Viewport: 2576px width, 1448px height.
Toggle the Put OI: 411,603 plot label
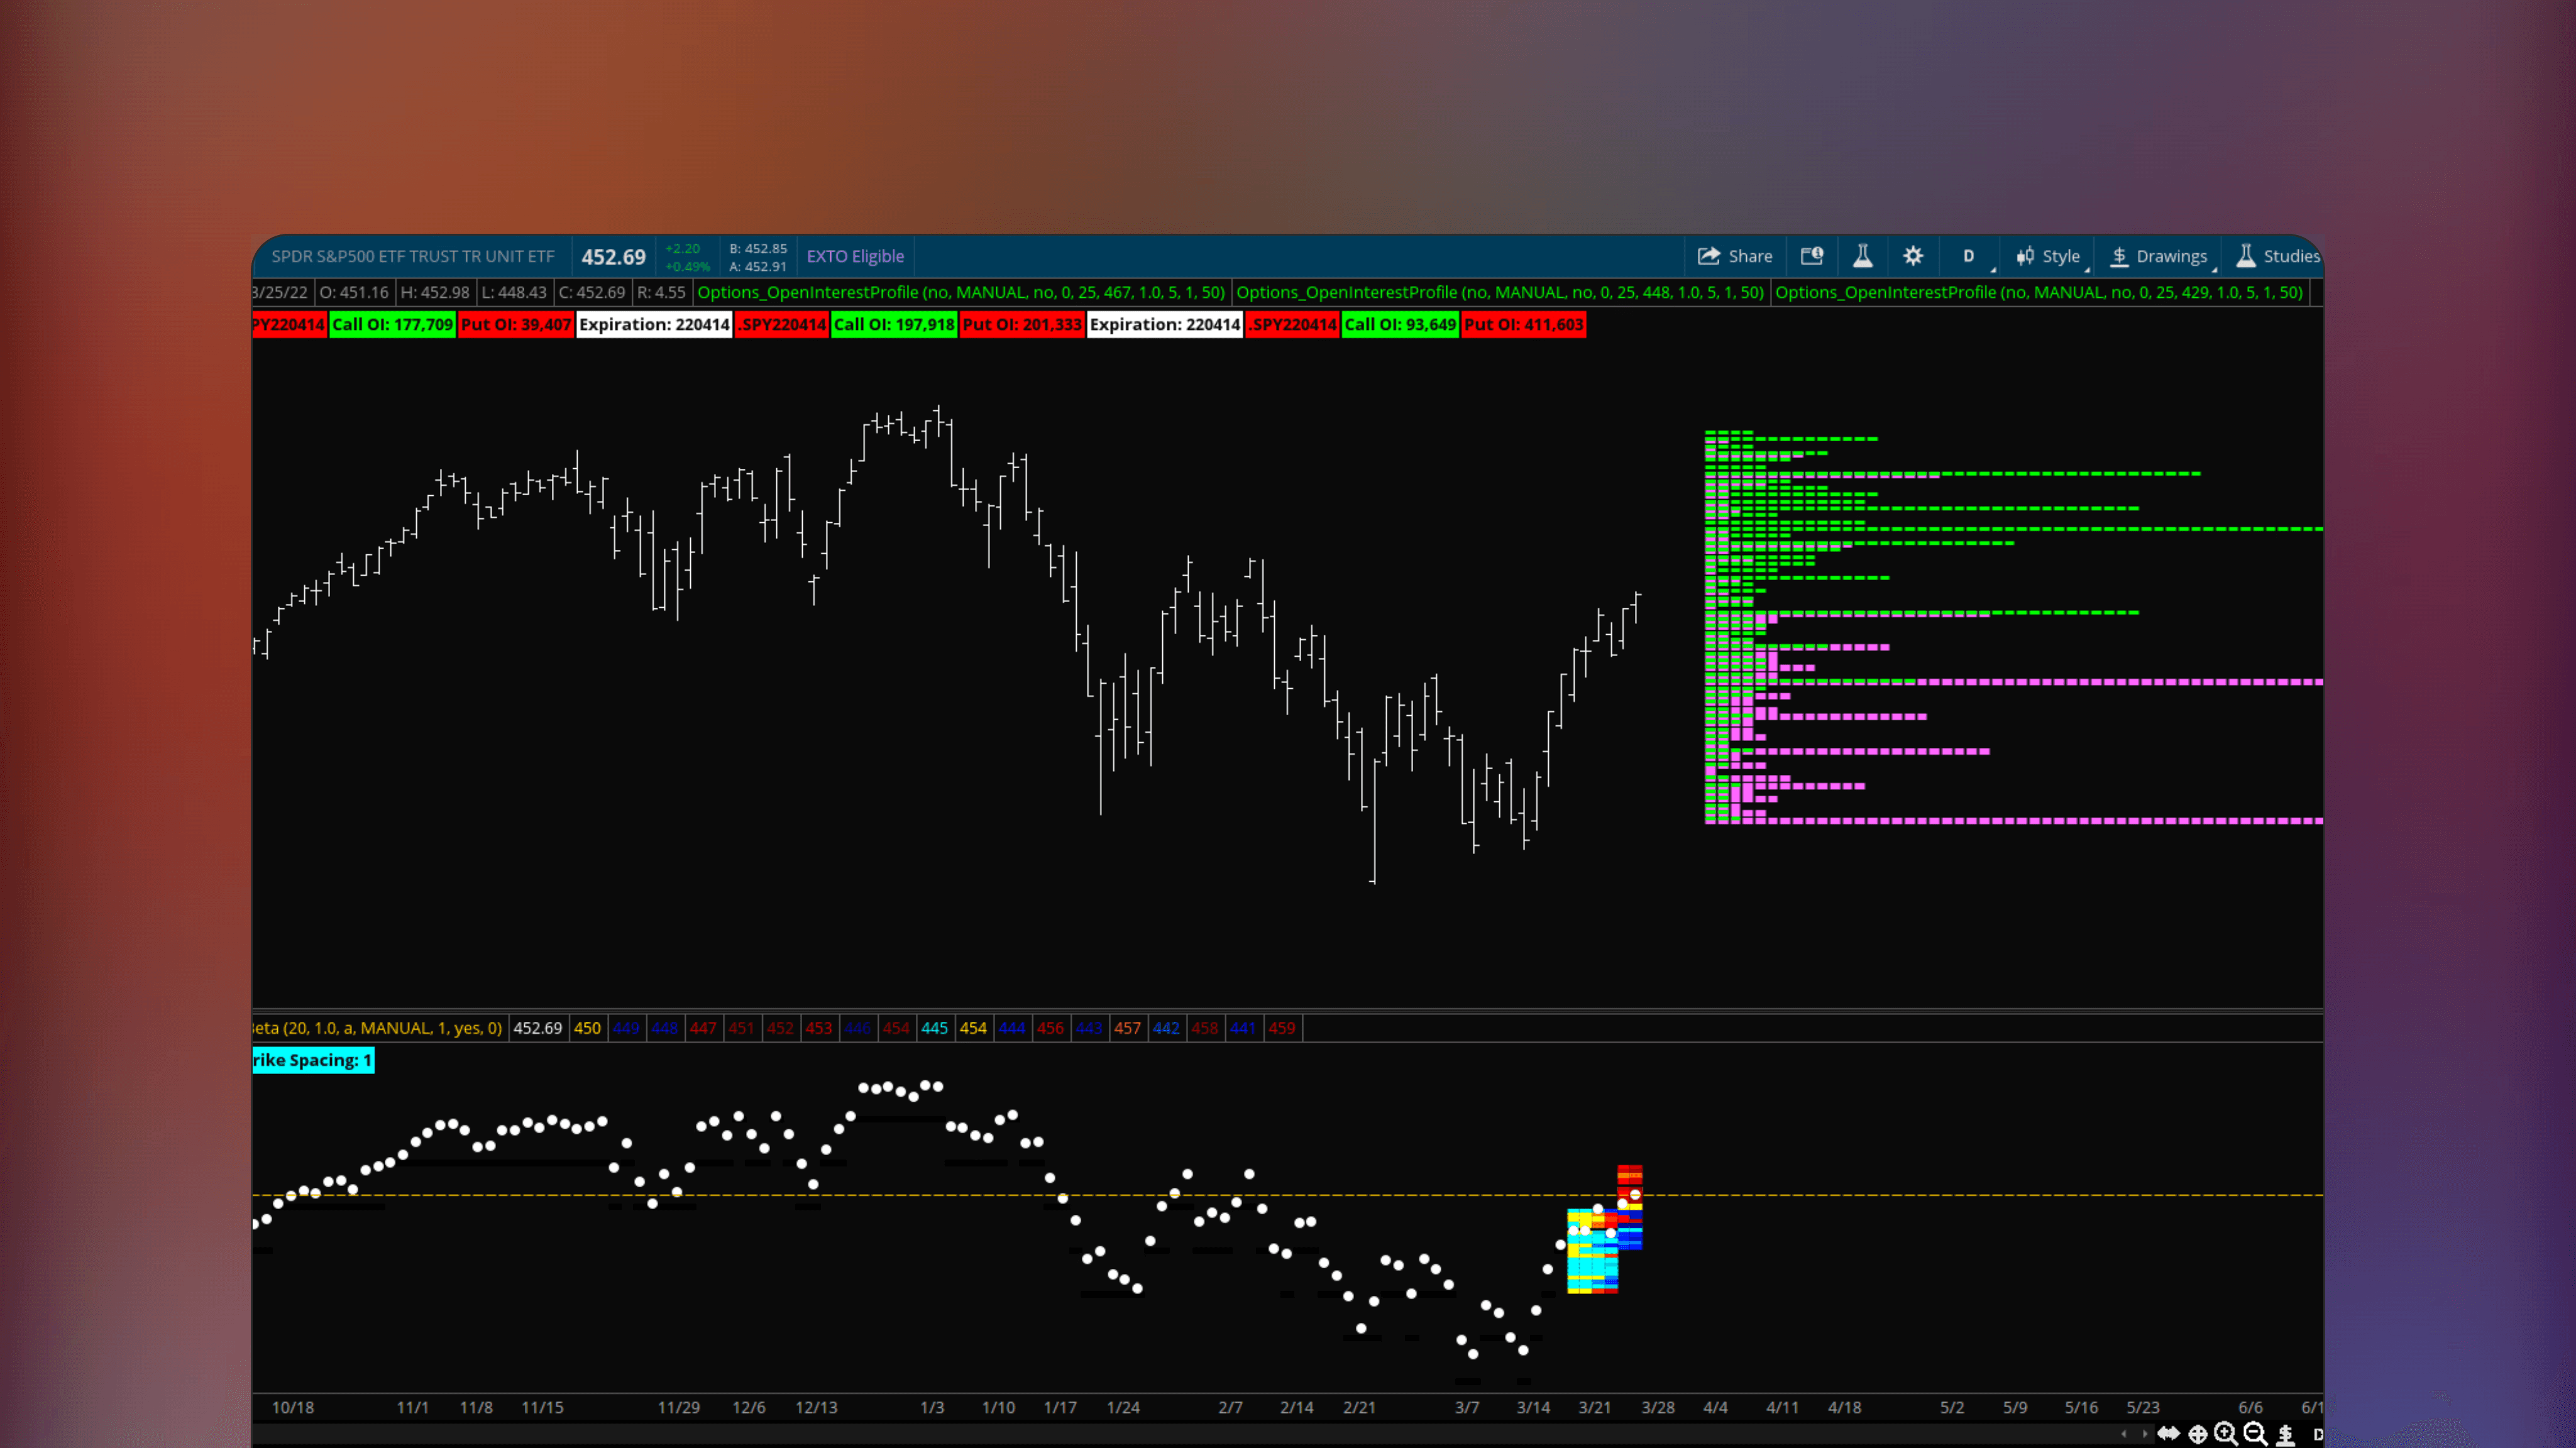tap(1523, 323)
